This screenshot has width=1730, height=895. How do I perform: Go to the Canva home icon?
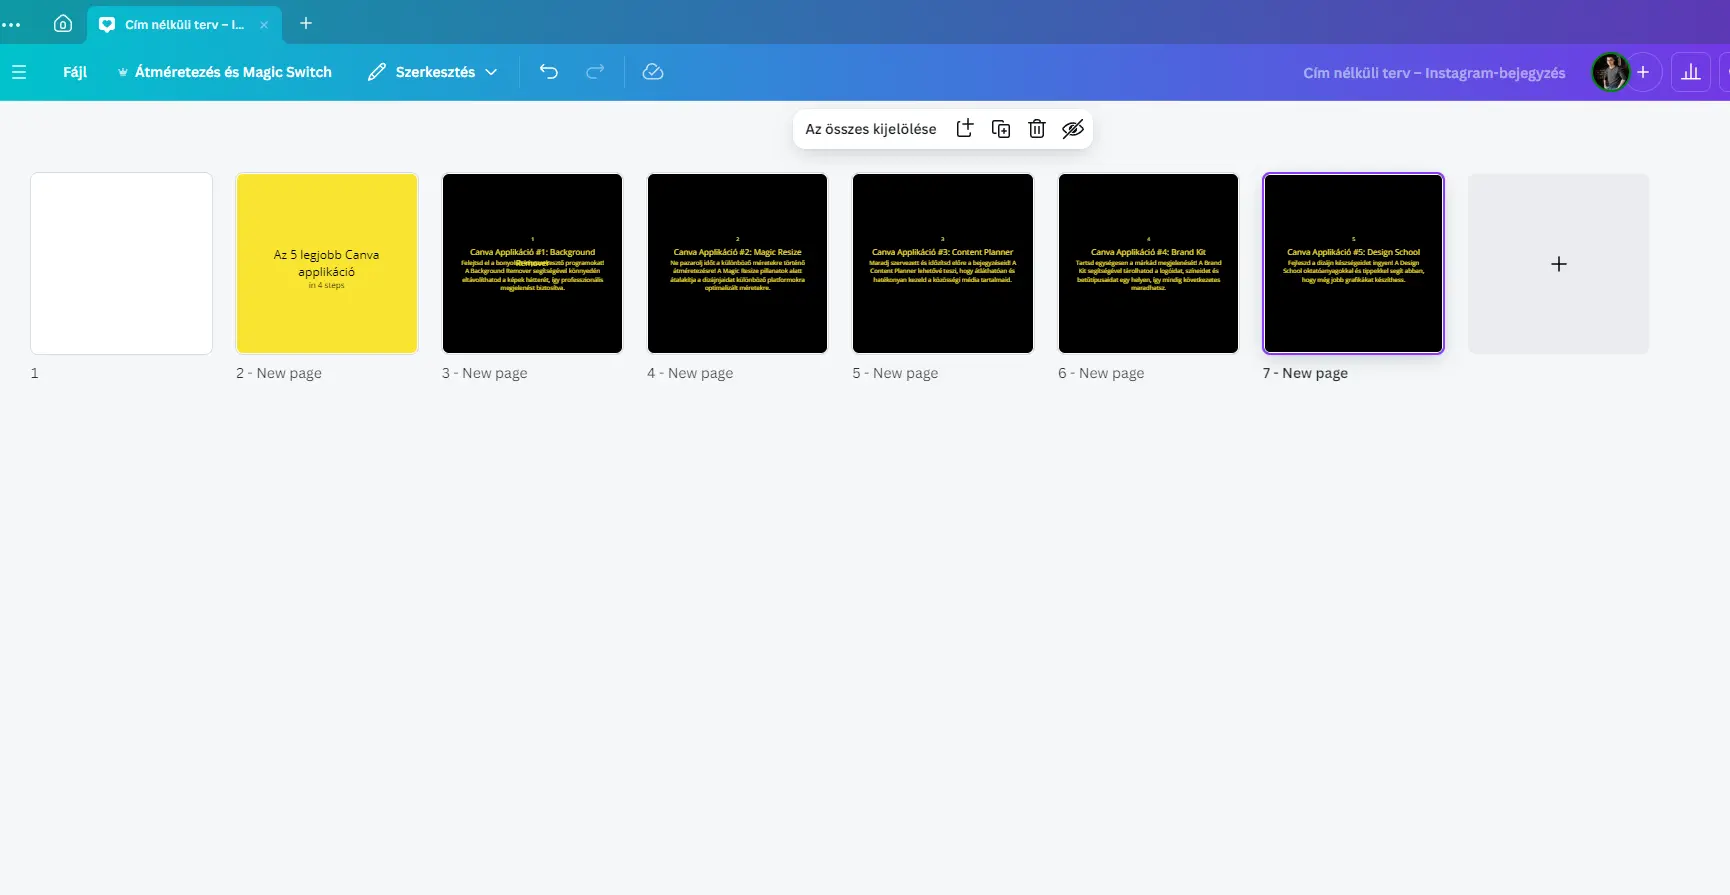click(x=63, y=23)
